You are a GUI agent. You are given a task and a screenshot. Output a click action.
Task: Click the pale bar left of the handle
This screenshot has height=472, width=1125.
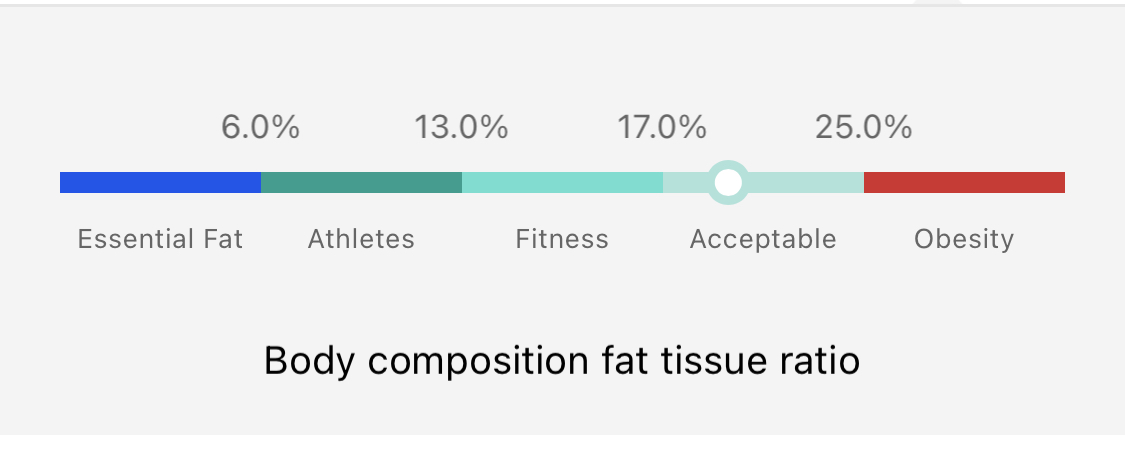coord(685,182)
